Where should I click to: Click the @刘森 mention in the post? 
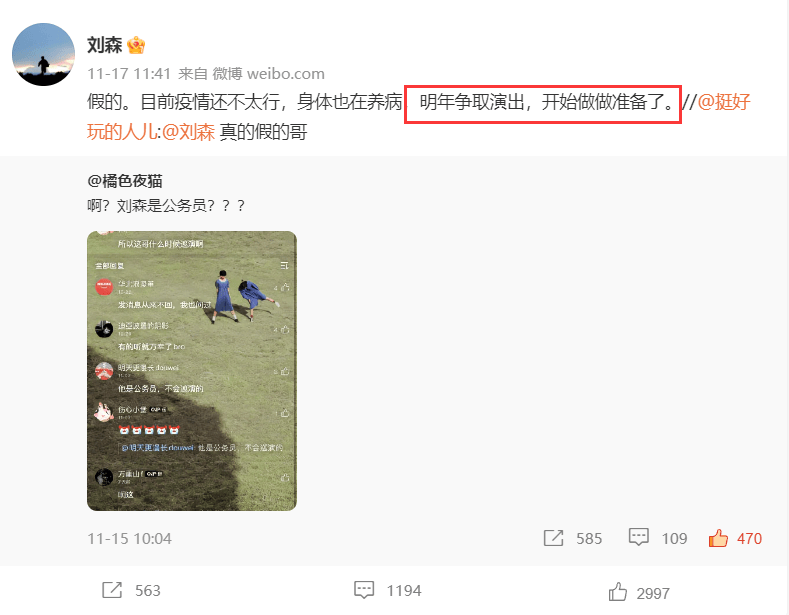coord(188,132)
